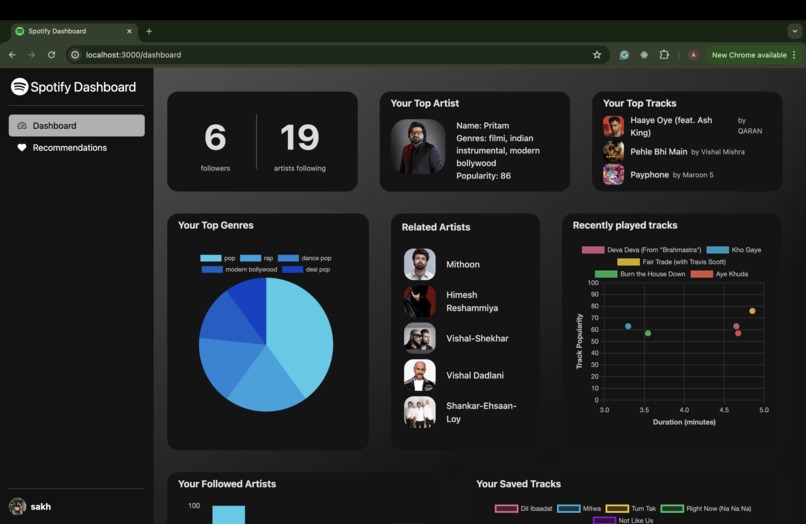Click the 19 artists following count
806x524 pixels.
[x=300, y=137]
